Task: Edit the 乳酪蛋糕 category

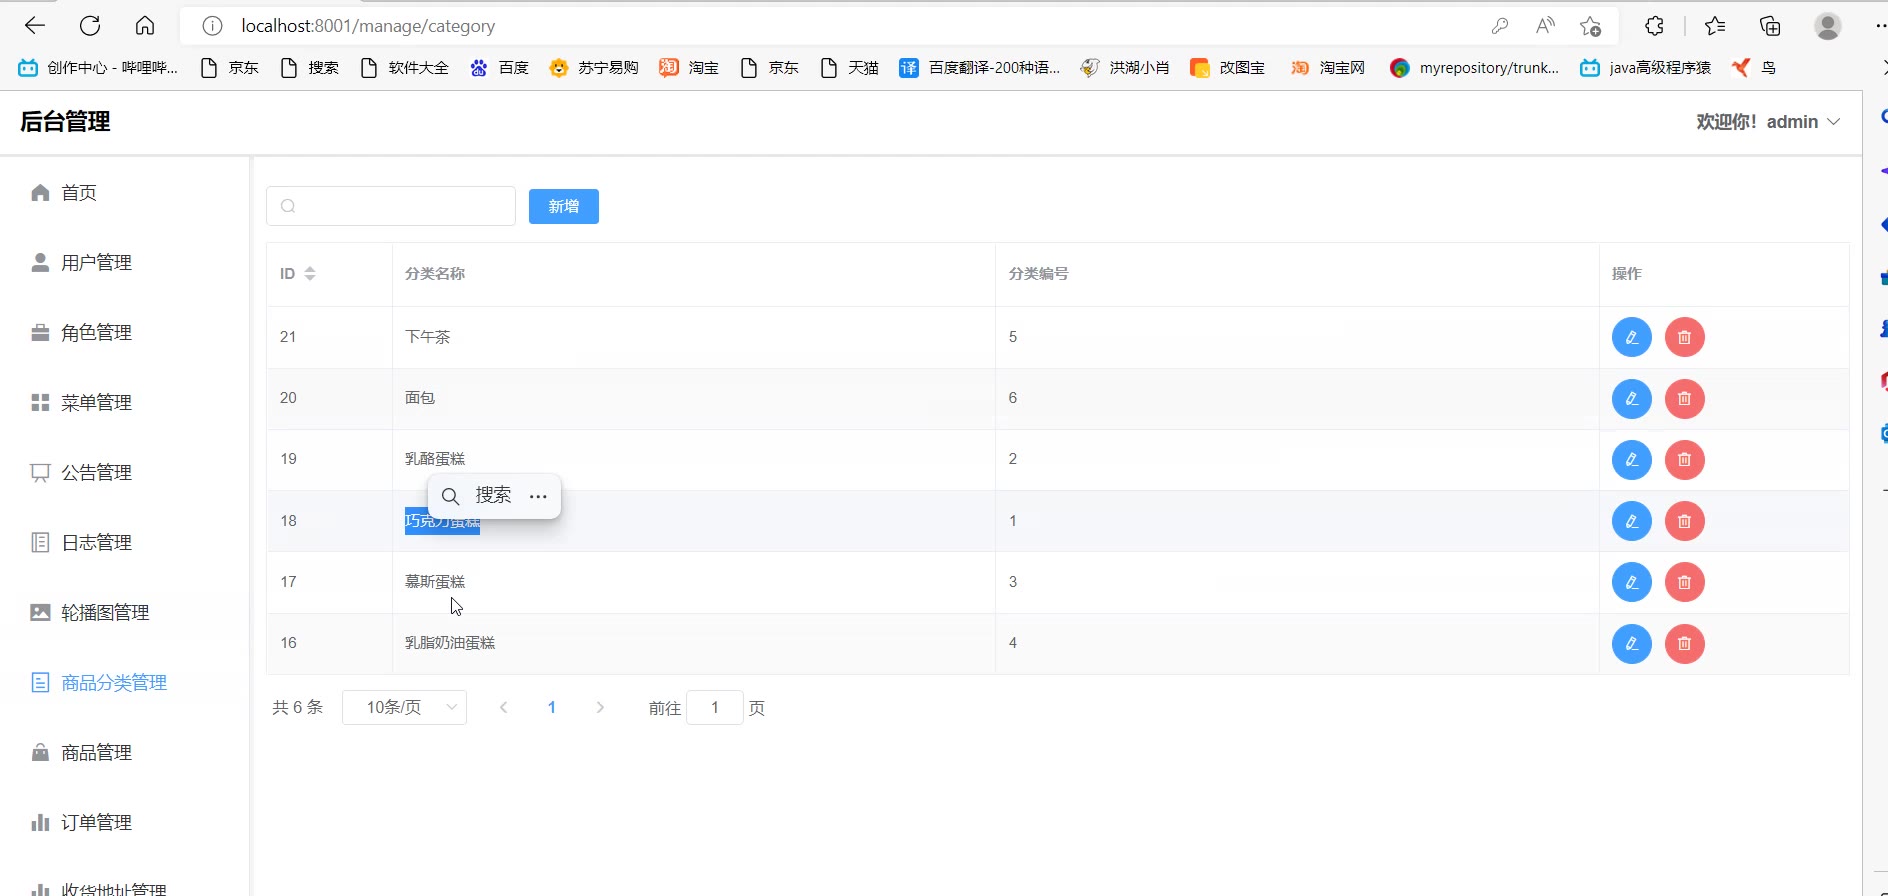Action: (x=1631, y=460)
